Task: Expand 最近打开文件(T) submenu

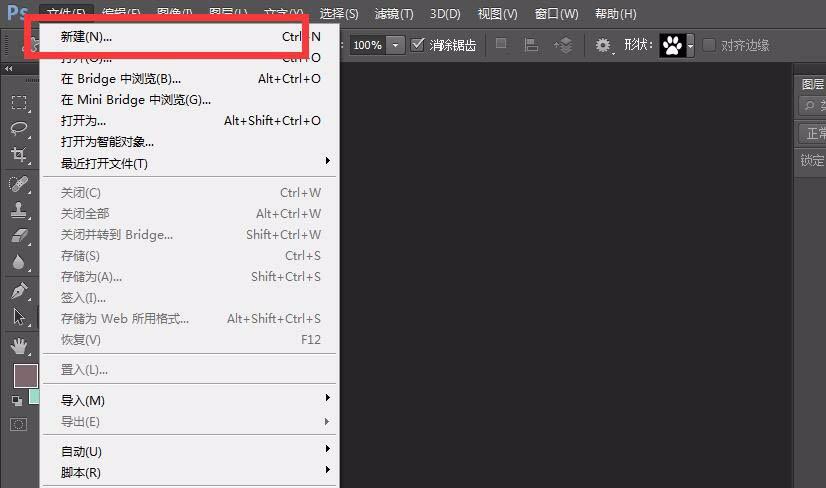Action: [x=191, y=163]
